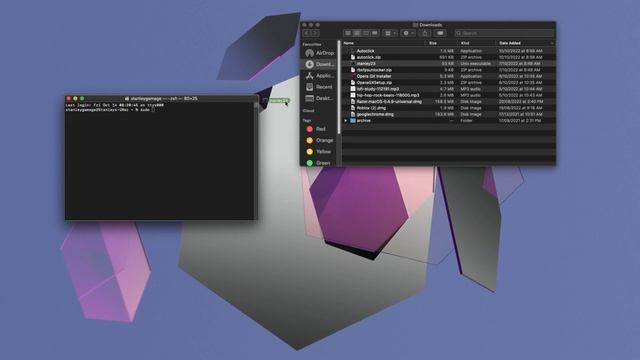640x360 pixels.
Task: Open the Finder group-by dropdown
Action: (x=390, y=33)
